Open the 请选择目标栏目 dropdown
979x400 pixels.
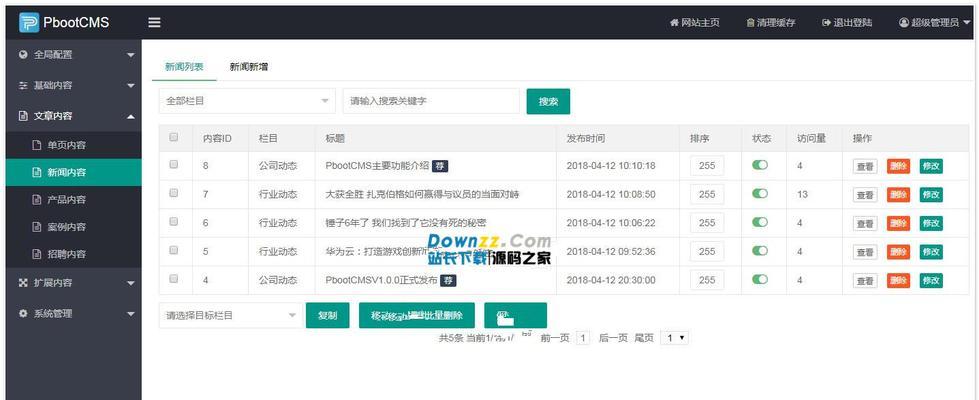pos(230,316)
